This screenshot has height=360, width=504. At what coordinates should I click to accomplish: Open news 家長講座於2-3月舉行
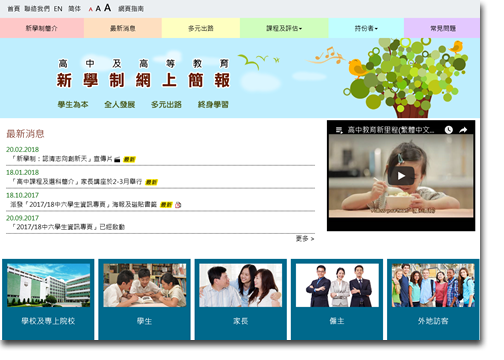tap(77, 182)
